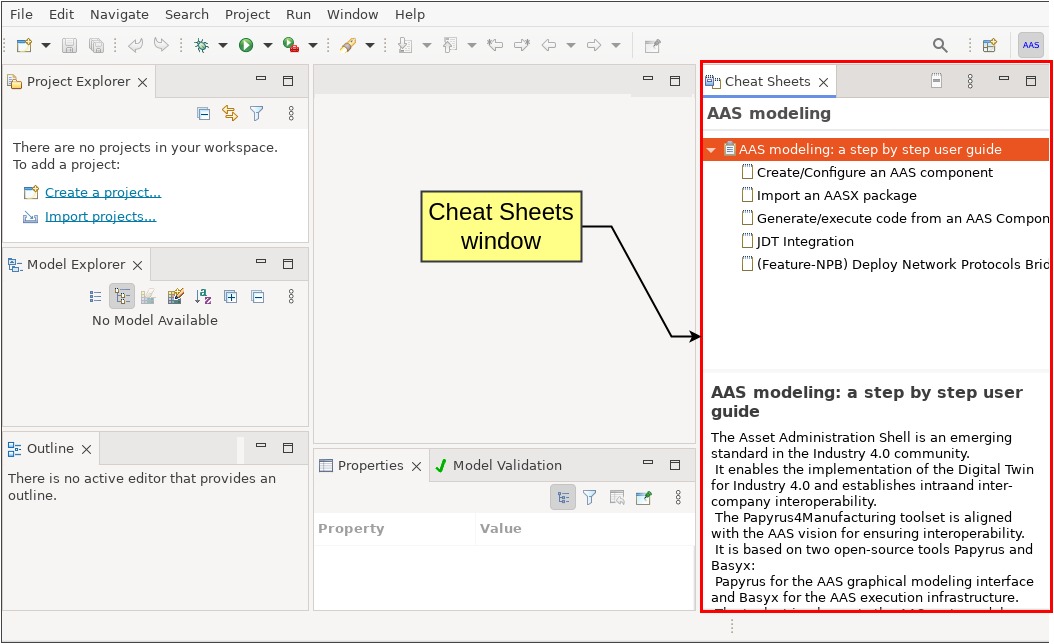Switch to the AAS perspective button
The image size is (1054, 644).
[x=1030, y=45]
